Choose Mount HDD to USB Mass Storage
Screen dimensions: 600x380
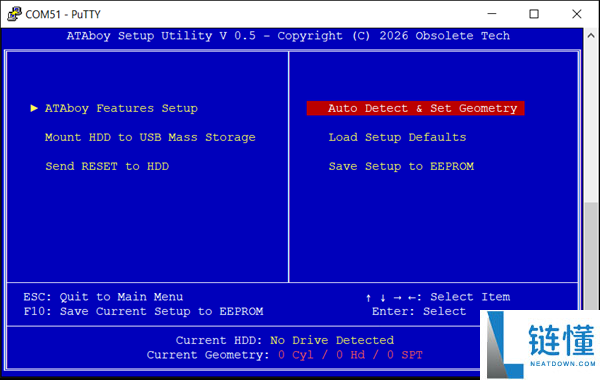(150, 137)
